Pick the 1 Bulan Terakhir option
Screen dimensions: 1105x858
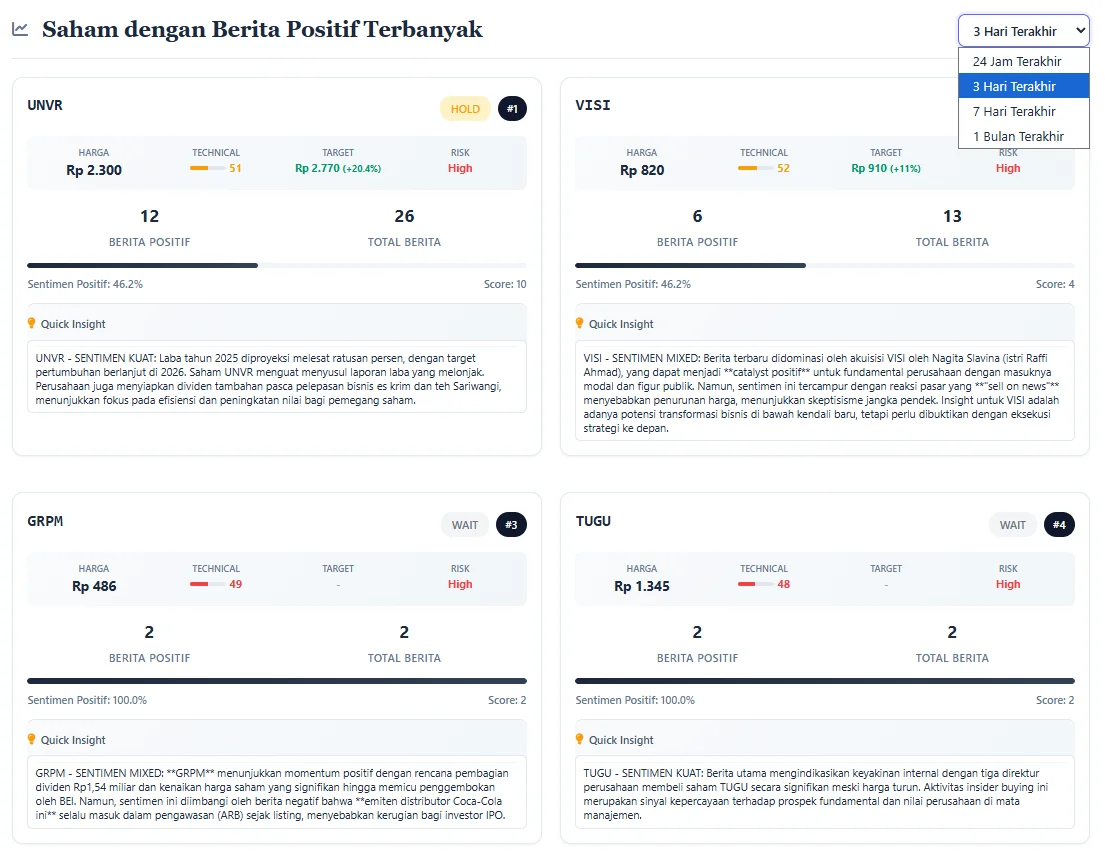1018,136
